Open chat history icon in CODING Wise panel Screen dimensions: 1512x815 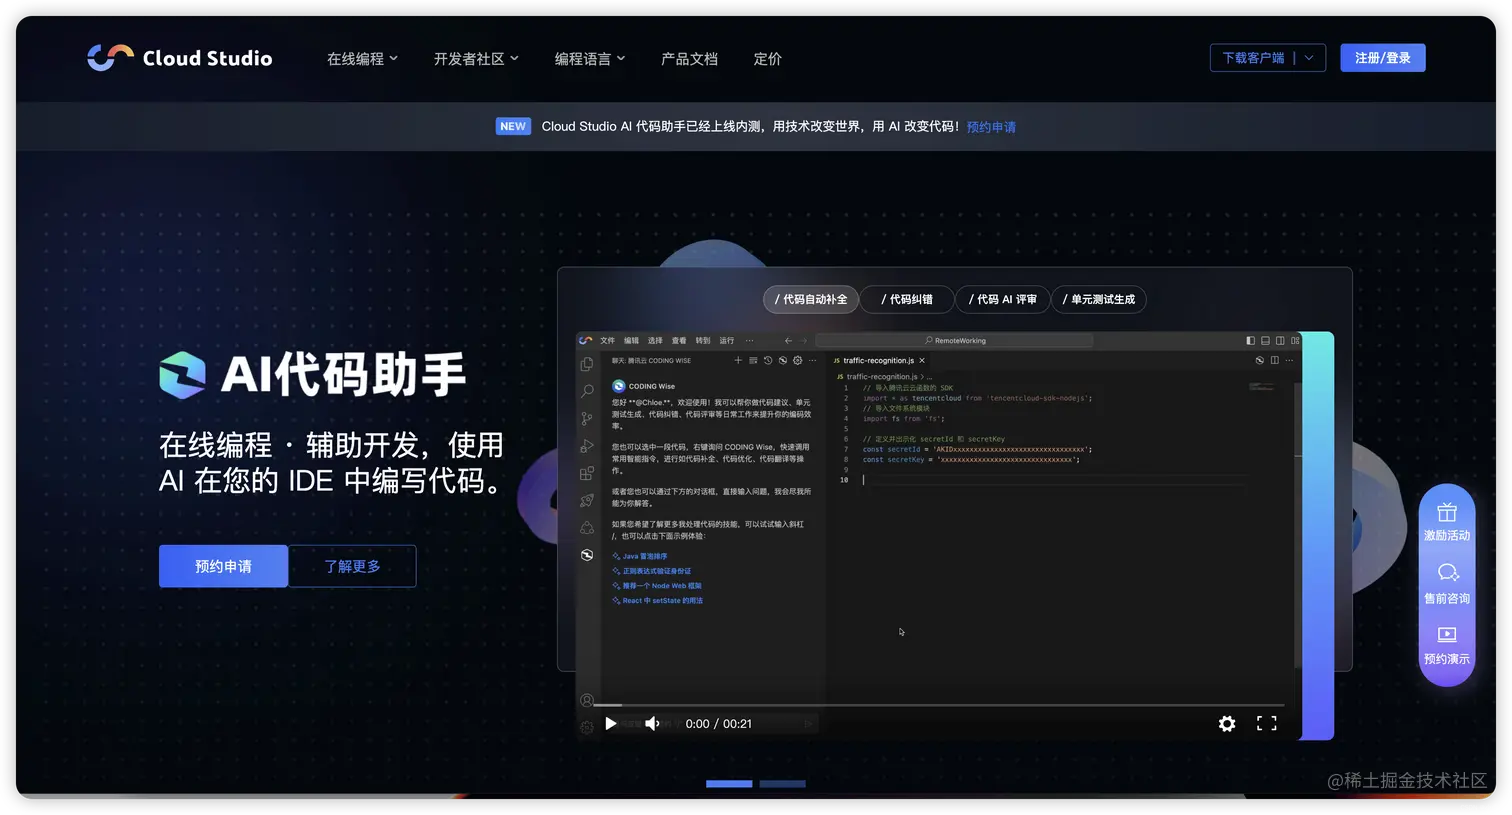768,361
